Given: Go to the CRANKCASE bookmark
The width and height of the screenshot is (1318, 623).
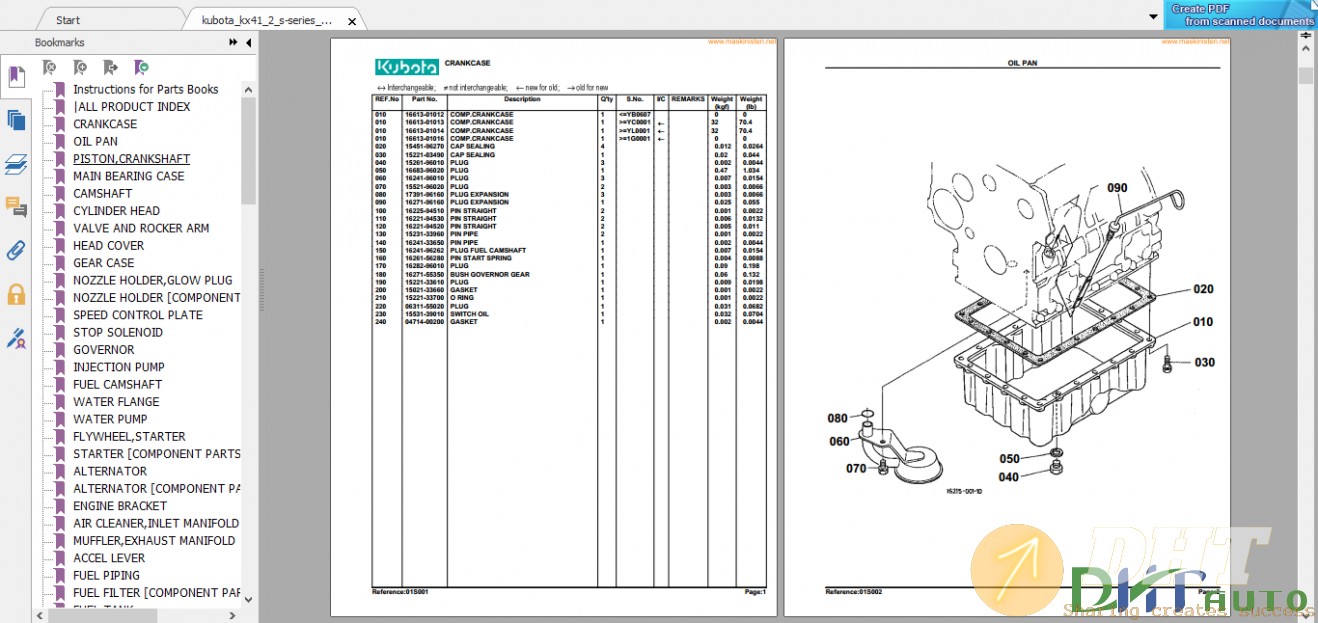Looking at the screenshot, I should coord(105,124).
